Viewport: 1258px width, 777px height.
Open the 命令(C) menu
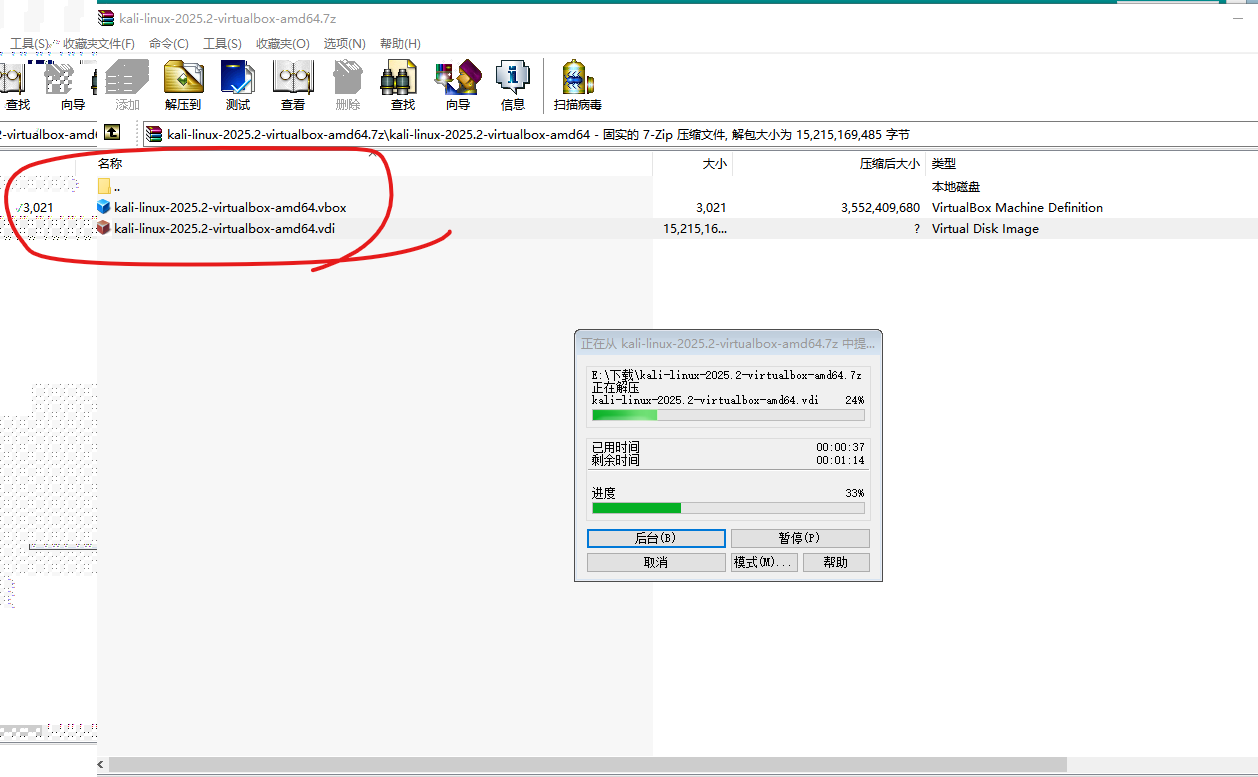click(169, 44)
